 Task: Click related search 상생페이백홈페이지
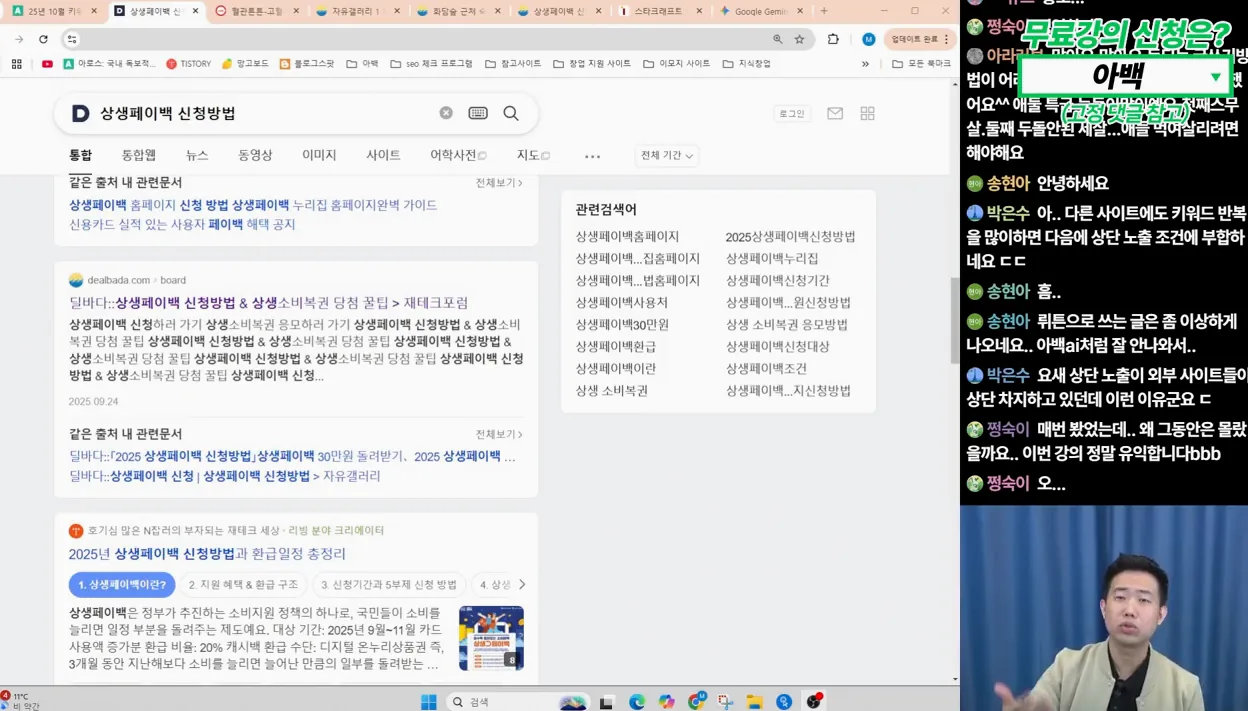coord(627,236)
